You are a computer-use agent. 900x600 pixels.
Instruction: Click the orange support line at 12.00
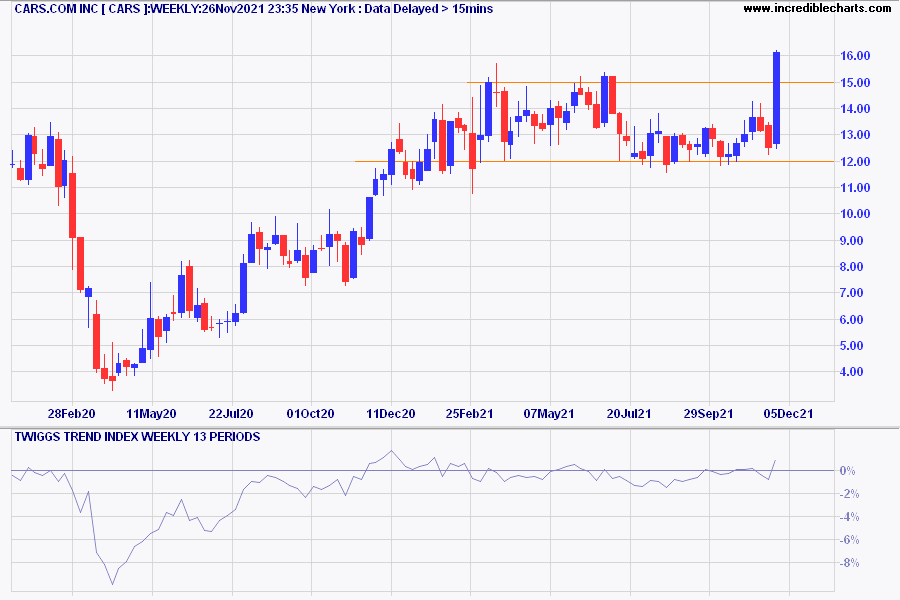pos(595,161)
